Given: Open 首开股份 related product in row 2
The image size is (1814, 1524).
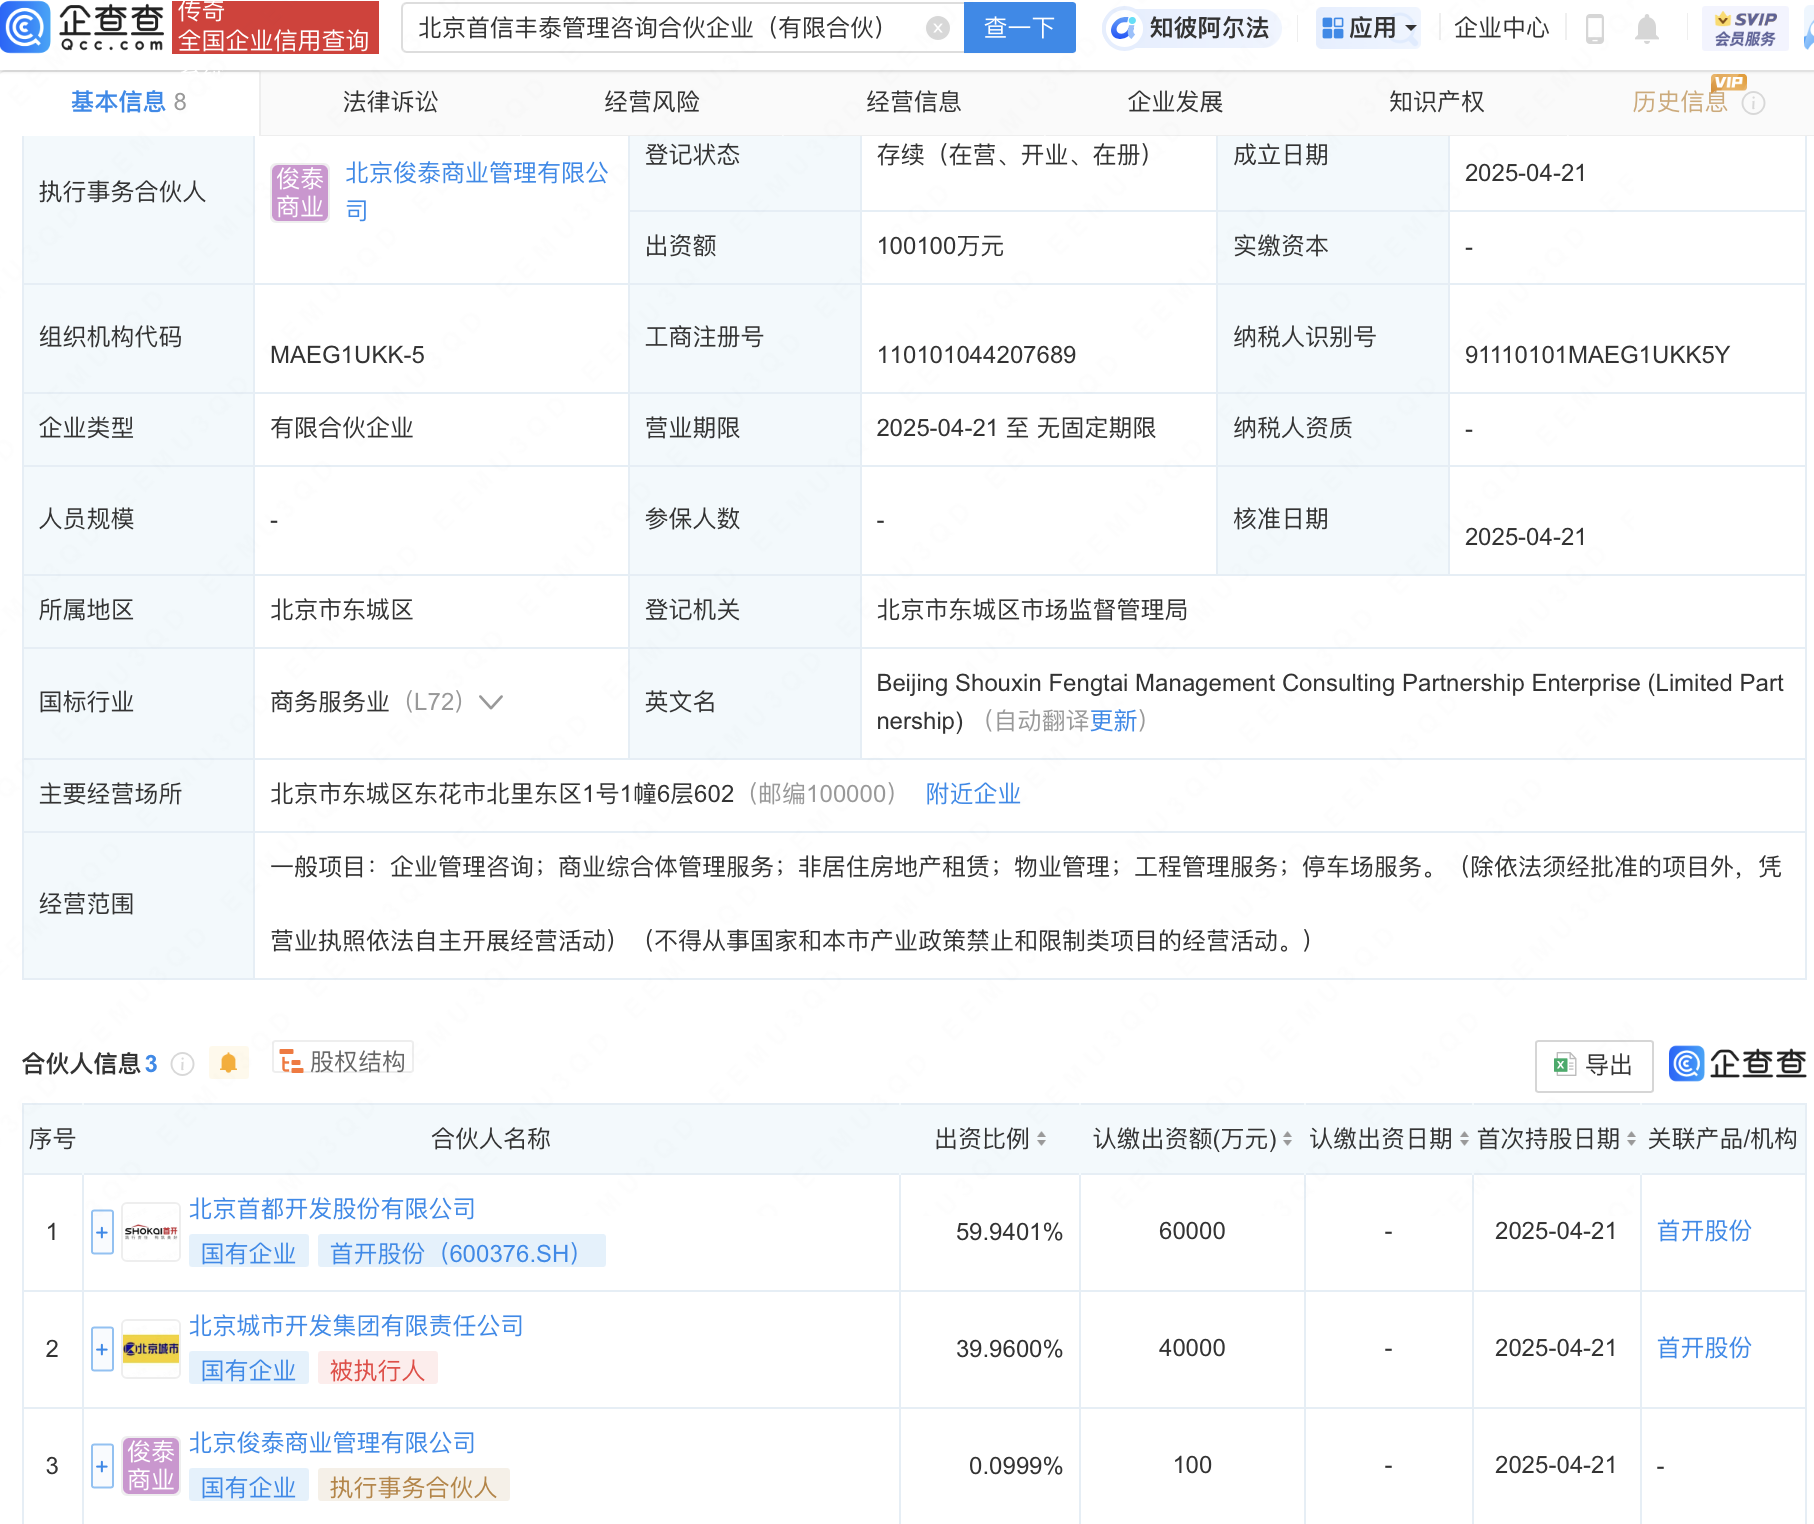Looking at the screenshot, I should [1704, 1348].
